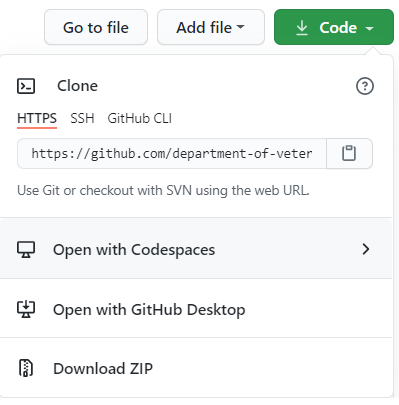This screenshot has height=405, width=399.
Task: Click the GitHub Desktop download monitor icon
Action: [x=26, y=309]
